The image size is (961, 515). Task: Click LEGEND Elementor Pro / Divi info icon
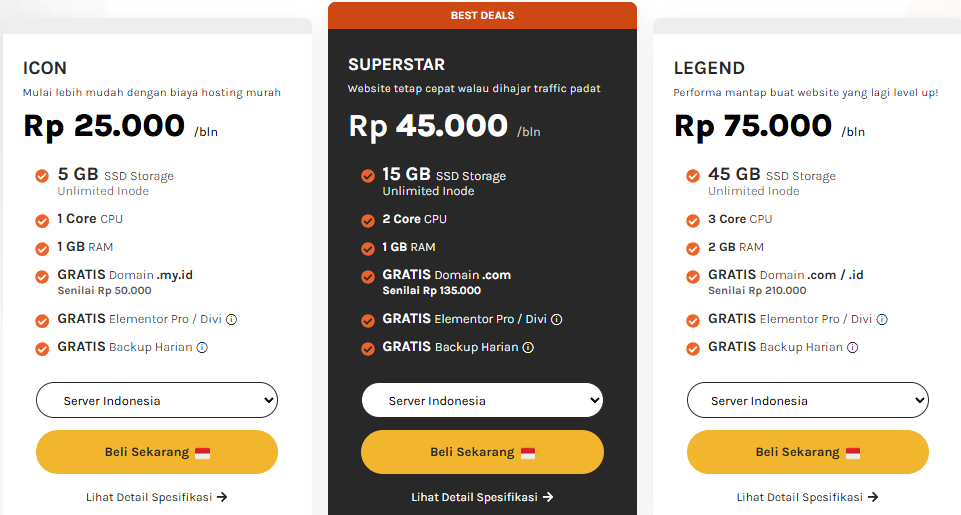coord(882,320)
